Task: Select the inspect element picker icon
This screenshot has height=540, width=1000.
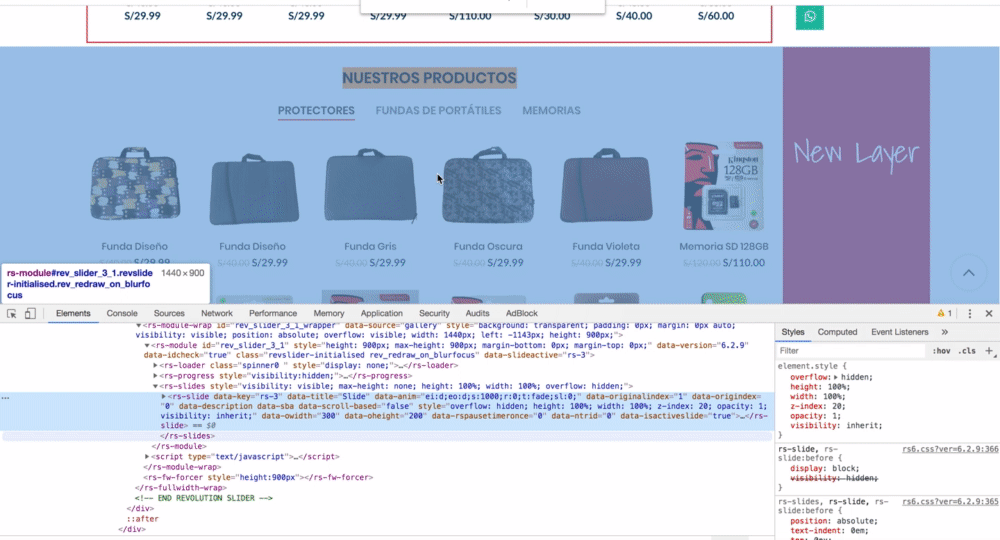Action: (x=11, y=314)
